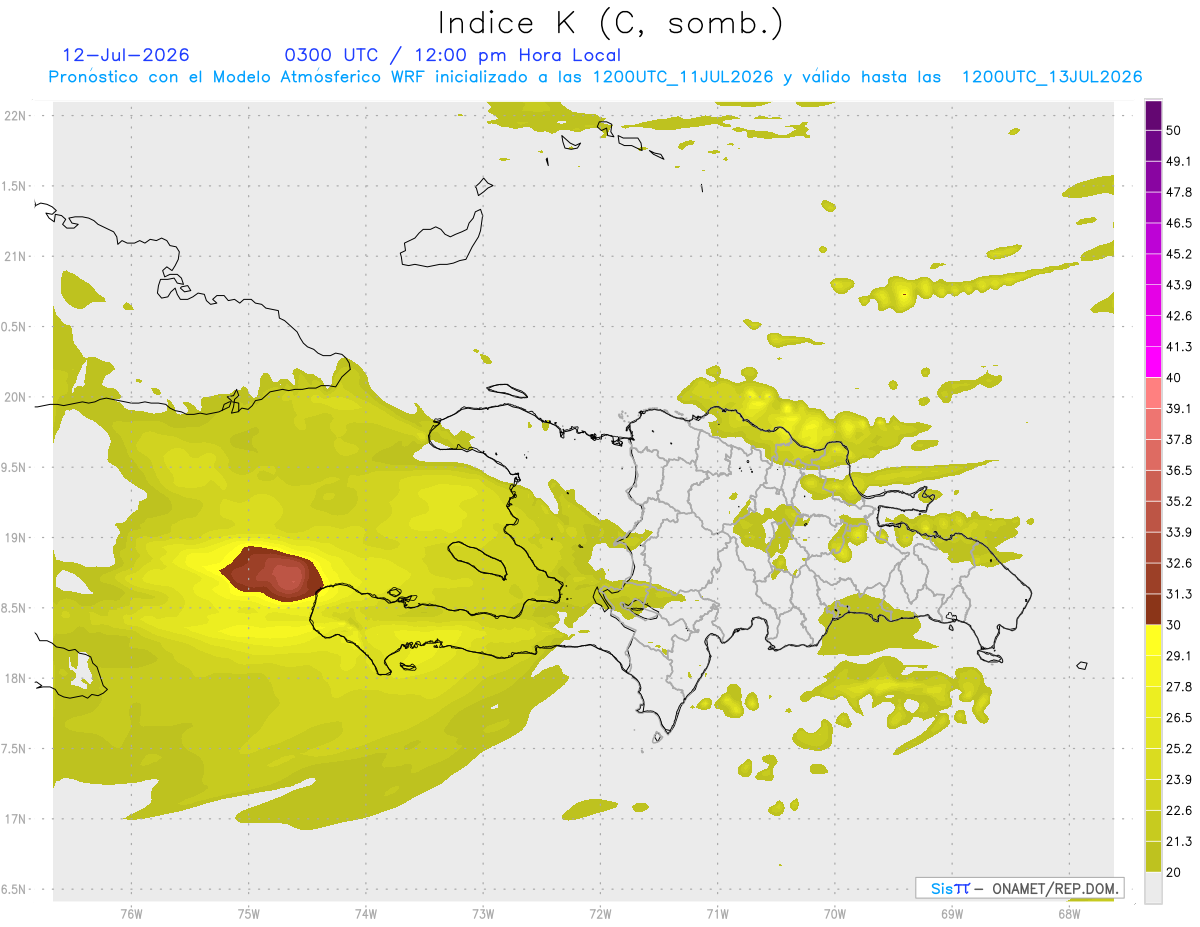Click the "22N" latitude label

tap(15, 115)
